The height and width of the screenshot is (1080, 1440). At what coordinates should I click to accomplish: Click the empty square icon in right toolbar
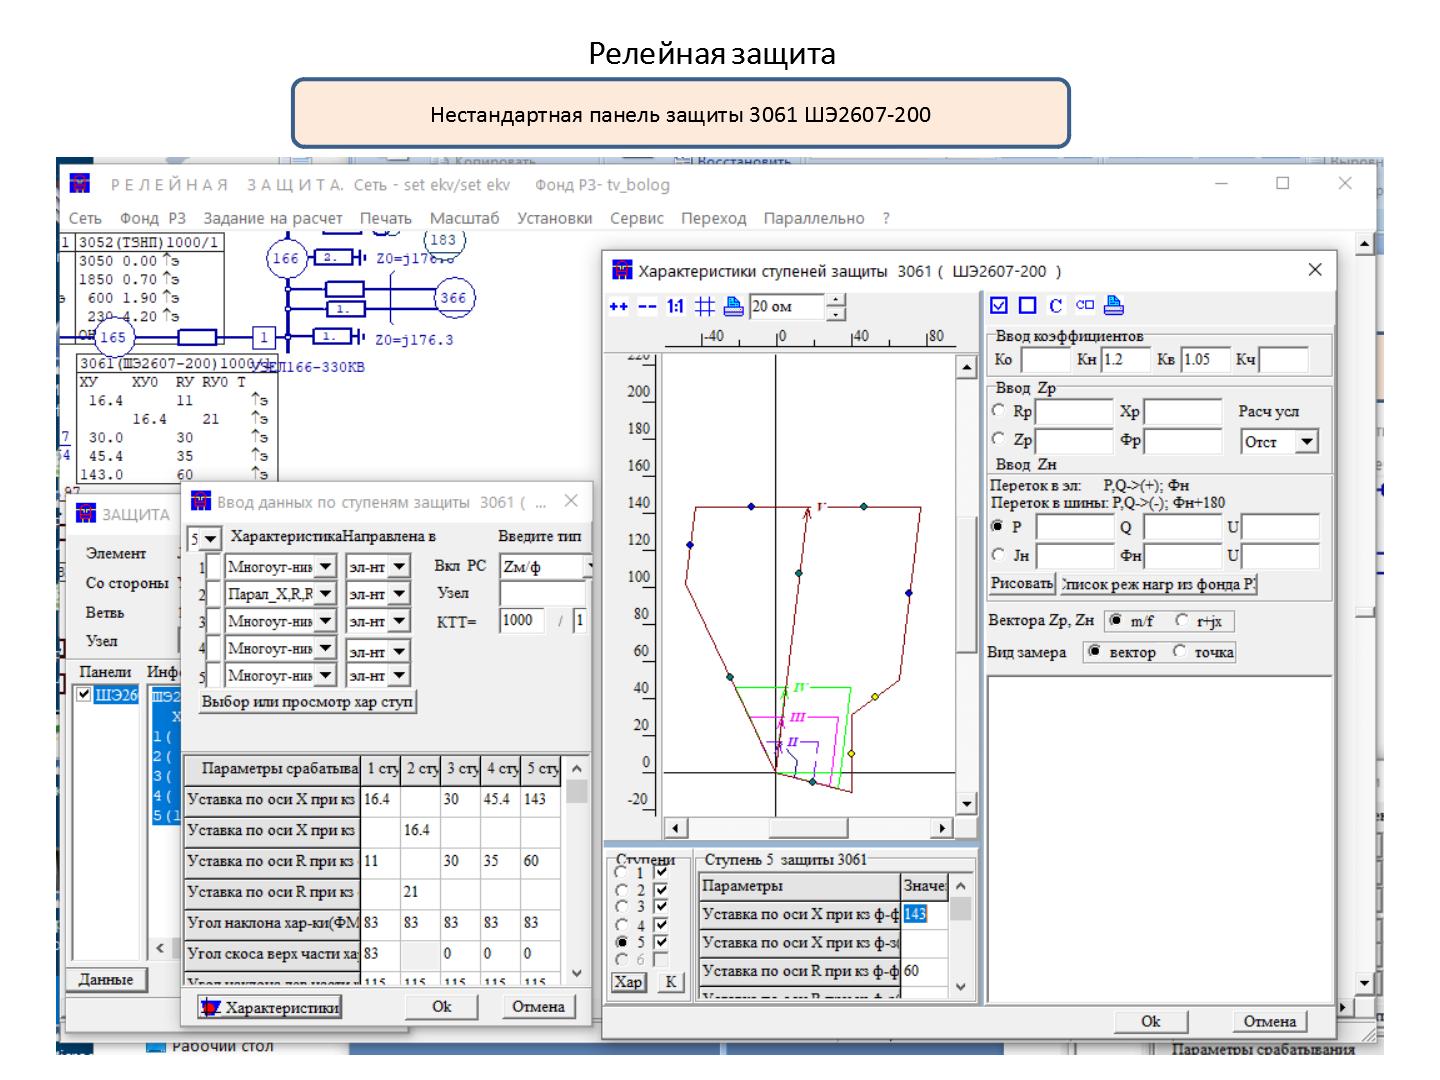coord(1027,306)
